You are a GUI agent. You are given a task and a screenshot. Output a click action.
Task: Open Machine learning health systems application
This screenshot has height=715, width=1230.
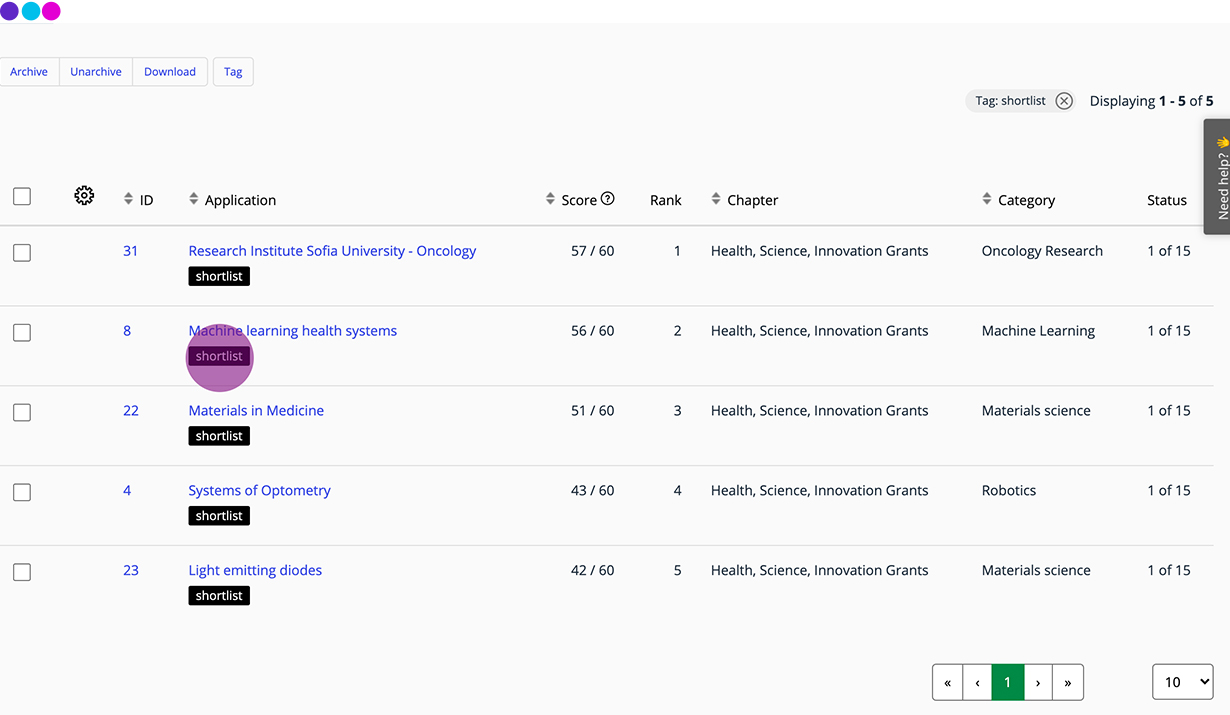292,331
